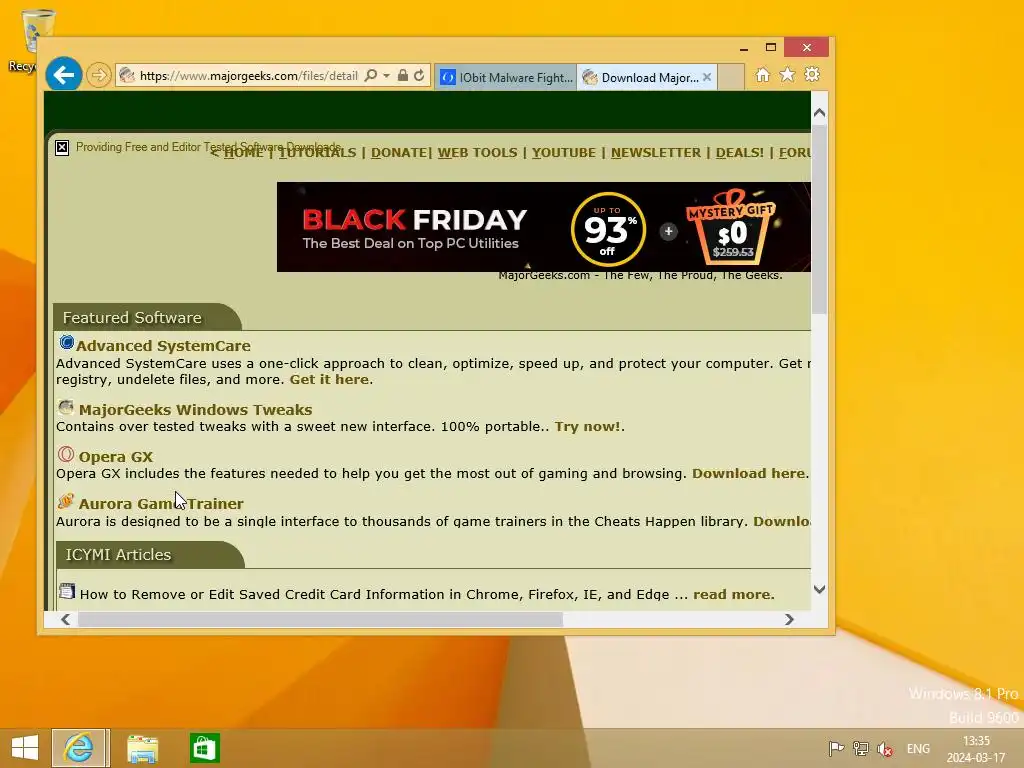Click the Featured Software heading
1024x768 pixels.
[x=132, y=317]
